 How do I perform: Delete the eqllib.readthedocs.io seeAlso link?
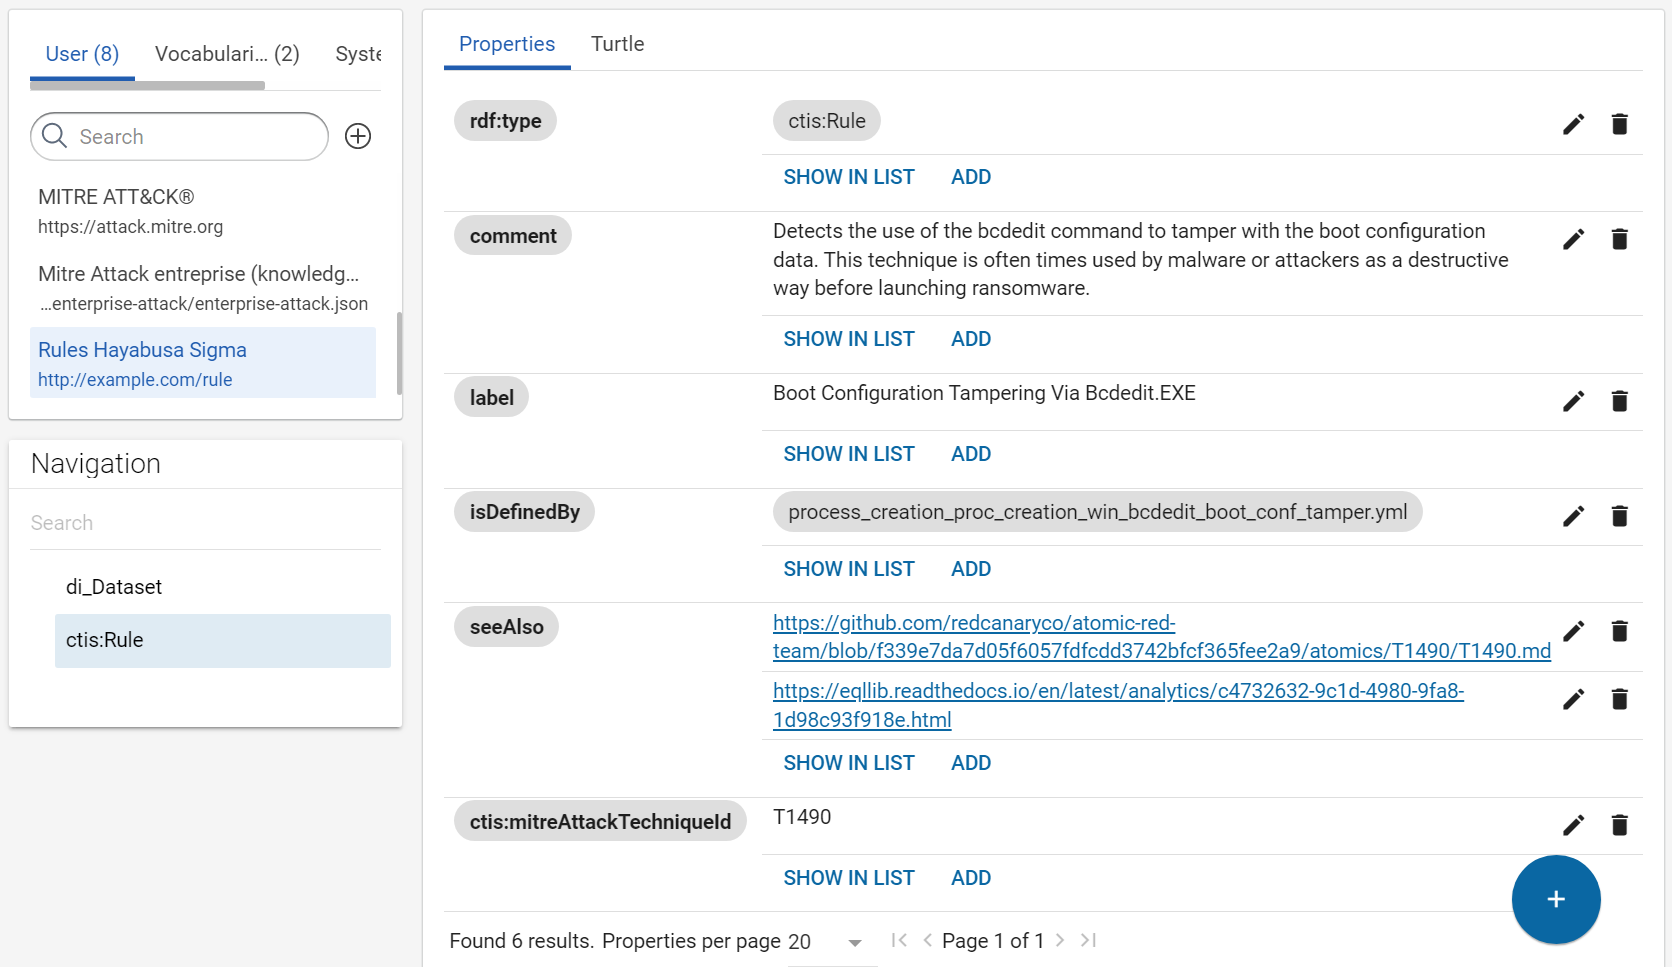[x=1619, y=699]
